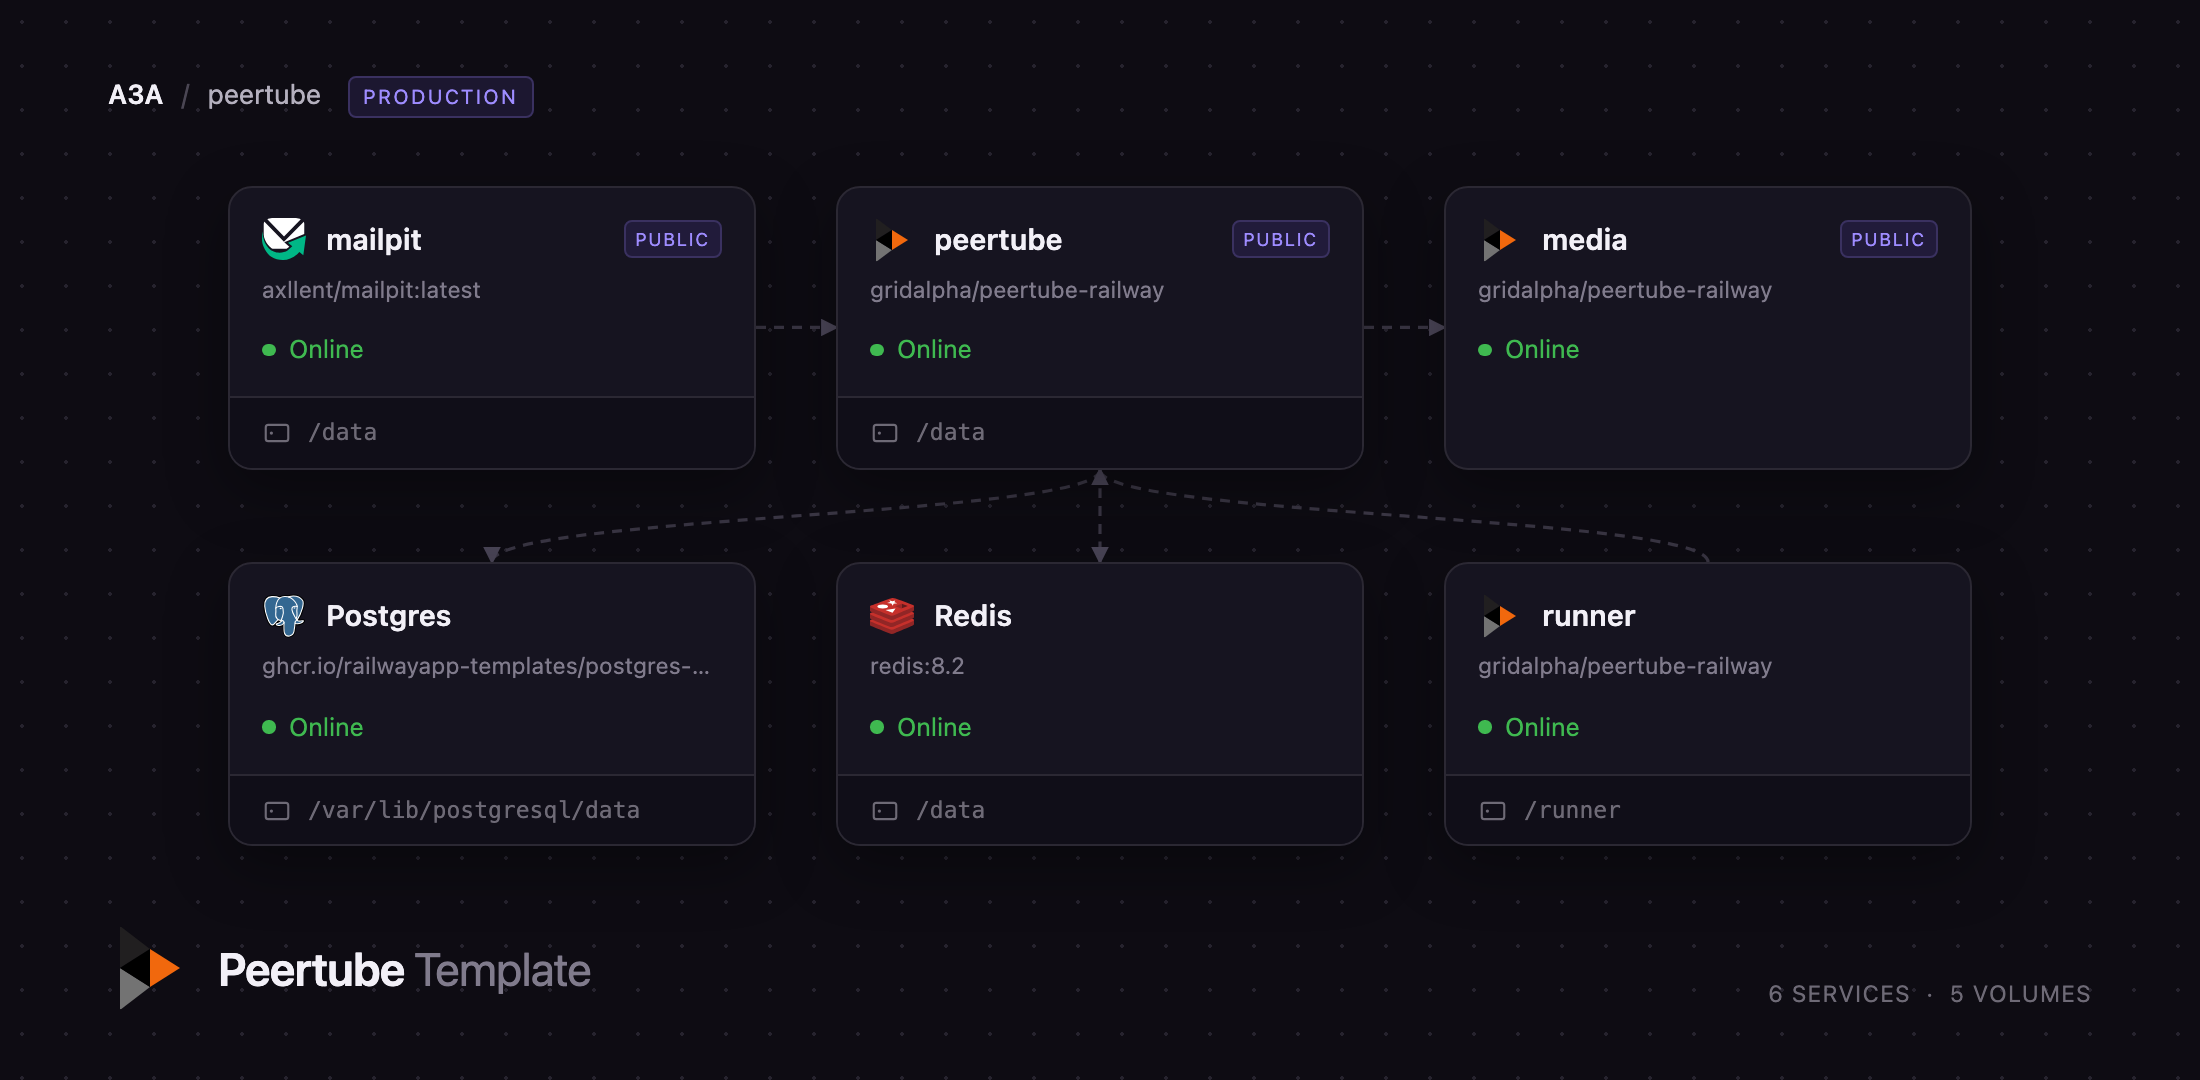2200x1080 pixels.
Task: Click green status dot in Postgres card
Action: click(269, 727)
